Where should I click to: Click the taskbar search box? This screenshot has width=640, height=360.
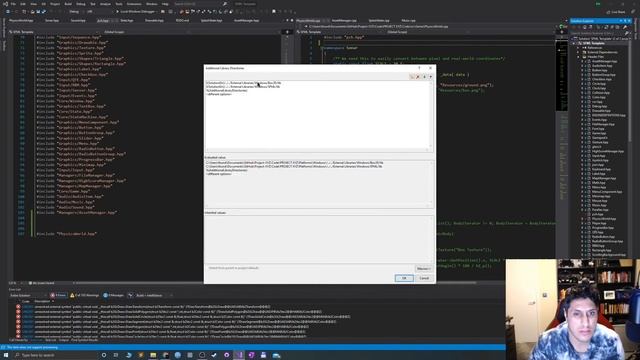(x=55, y=355)
